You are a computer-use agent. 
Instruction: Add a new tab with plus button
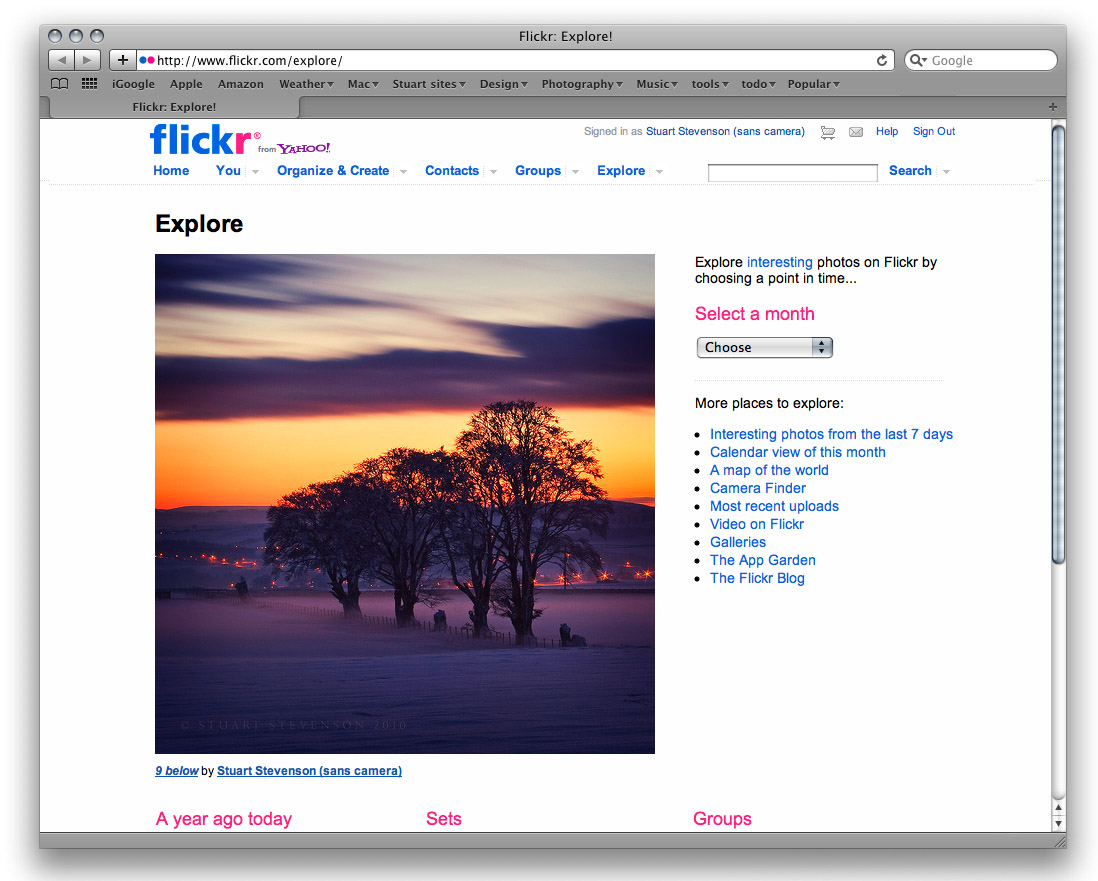1052,107
